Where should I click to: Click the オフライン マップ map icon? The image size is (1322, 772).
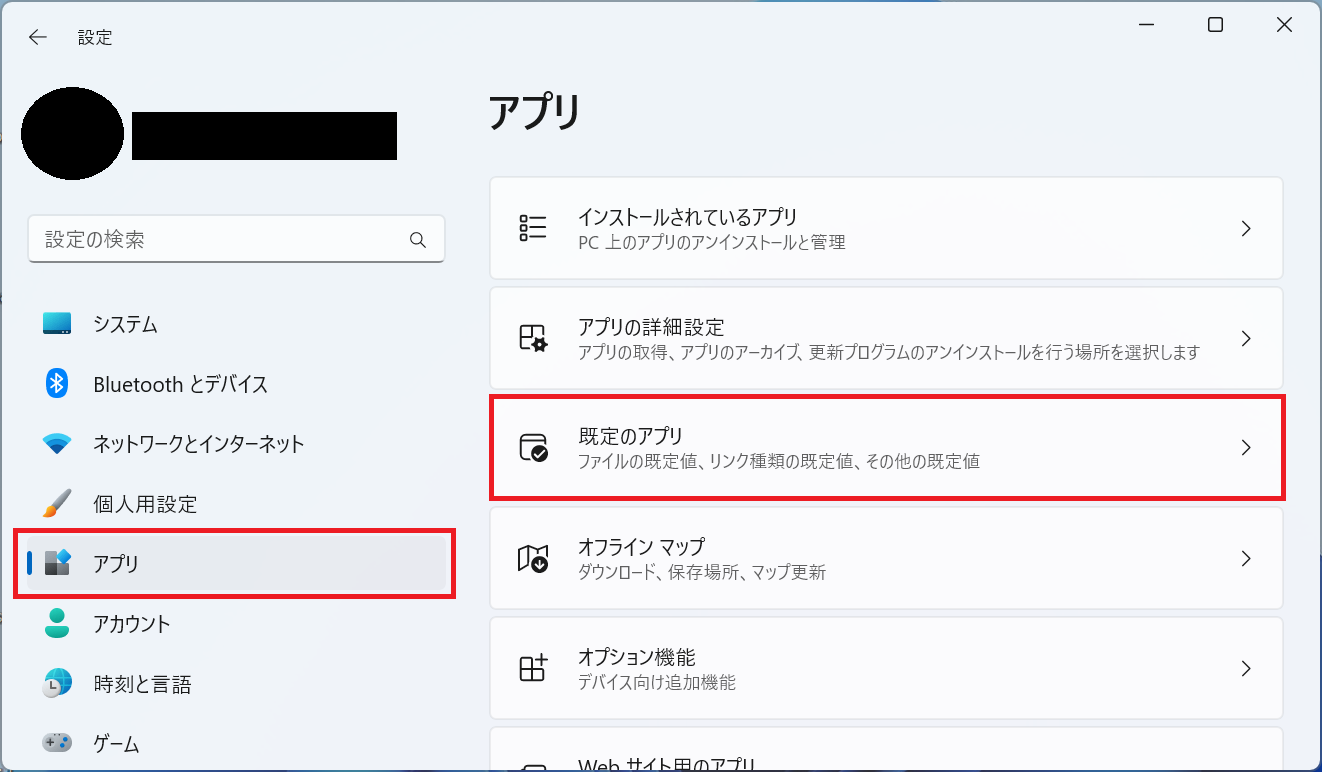[532, 558]
